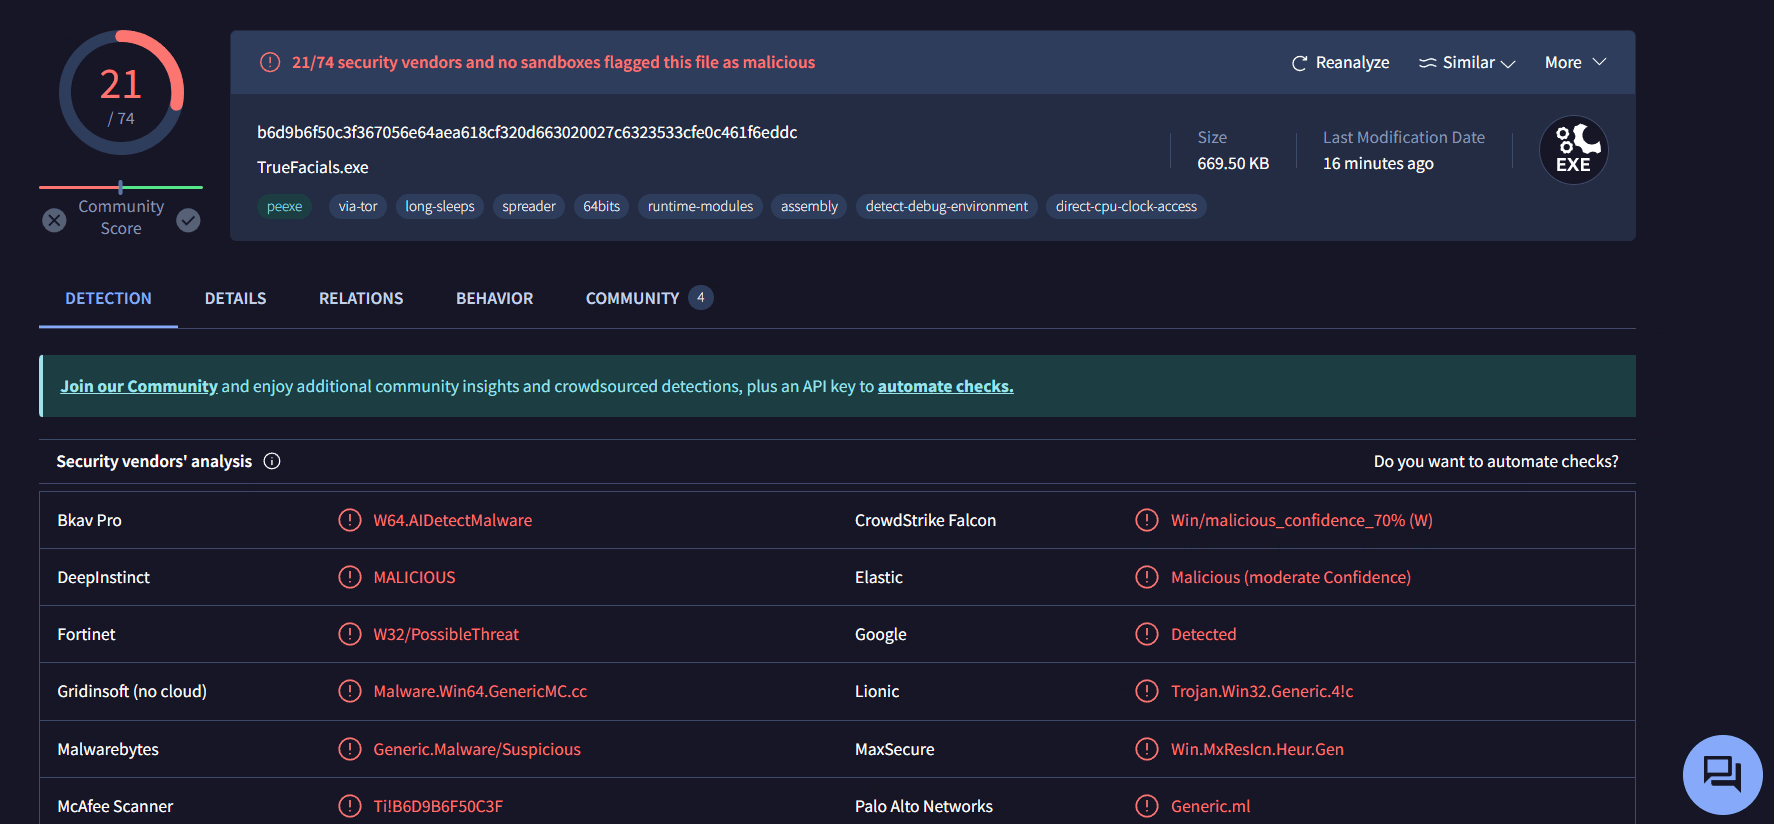The width and height of the screenshot is (1774, 824).
Task: Click the W64.AIDetectMalware detection result
Action: click(453, 520)
